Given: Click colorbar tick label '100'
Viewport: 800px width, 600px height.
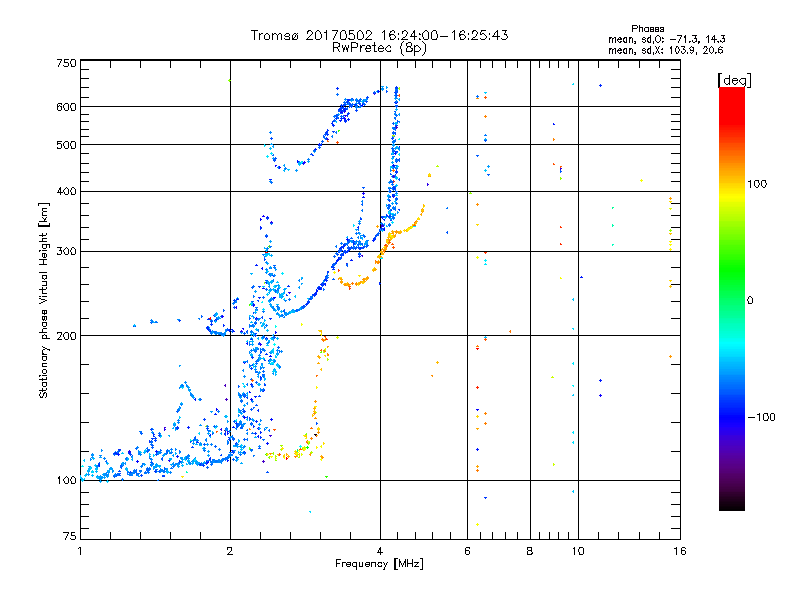Looking at the screenshot, I should tap(757, 184).
